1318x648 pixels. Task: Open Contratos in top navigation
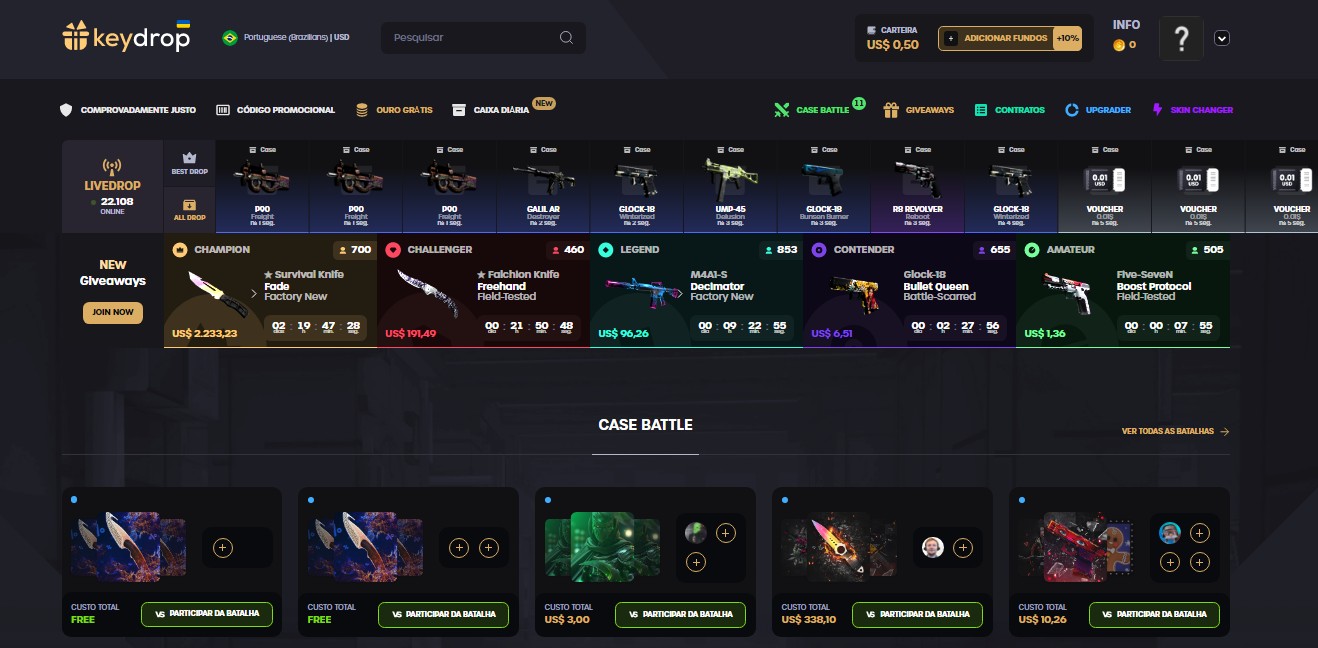click(1009, 109)
